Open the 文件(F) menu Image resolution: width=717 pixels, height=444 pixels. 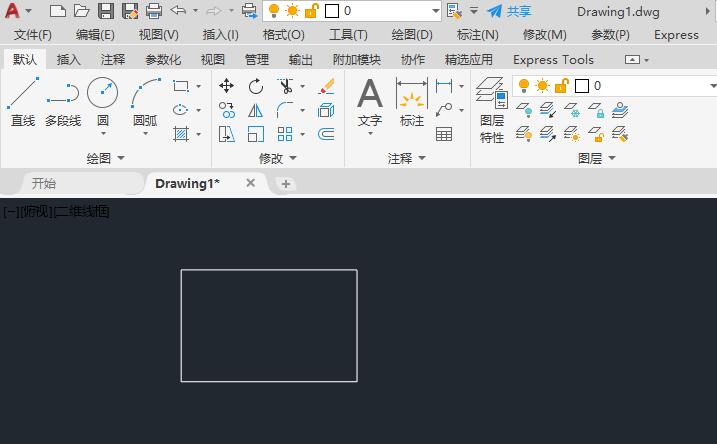pyautogui.click(x=32, y=35)
